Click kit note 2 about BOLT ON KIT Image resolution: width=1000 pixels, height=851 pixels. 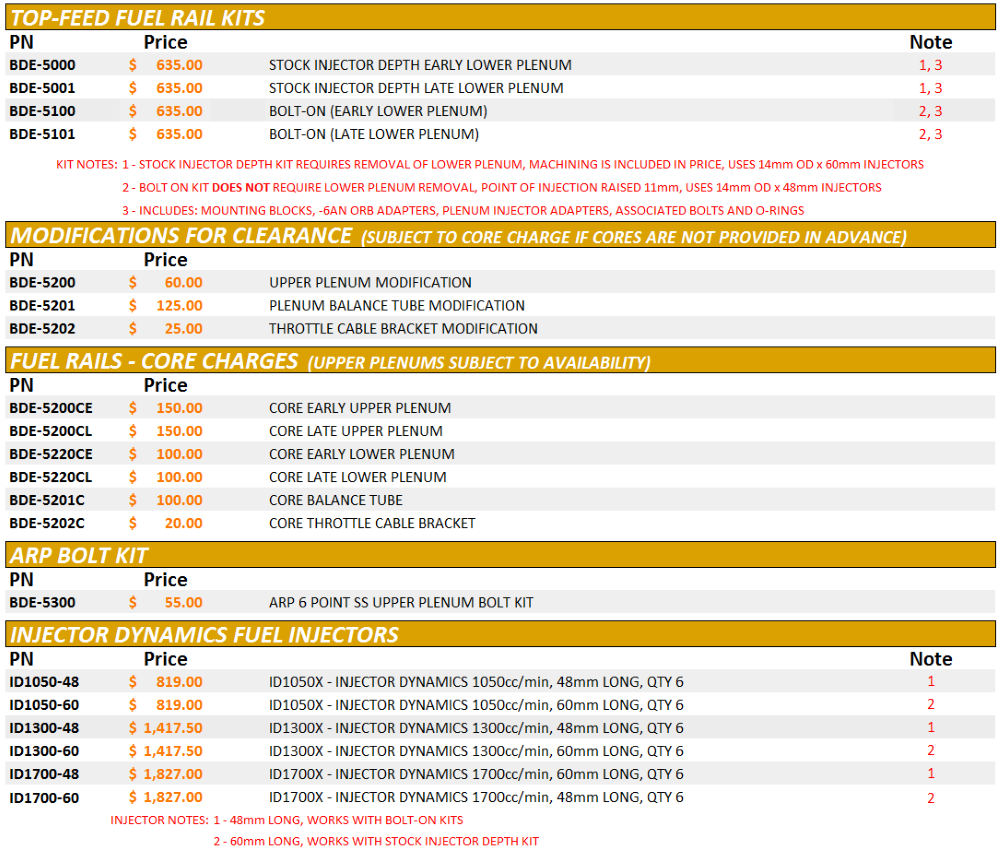click(x=502, y=188)
